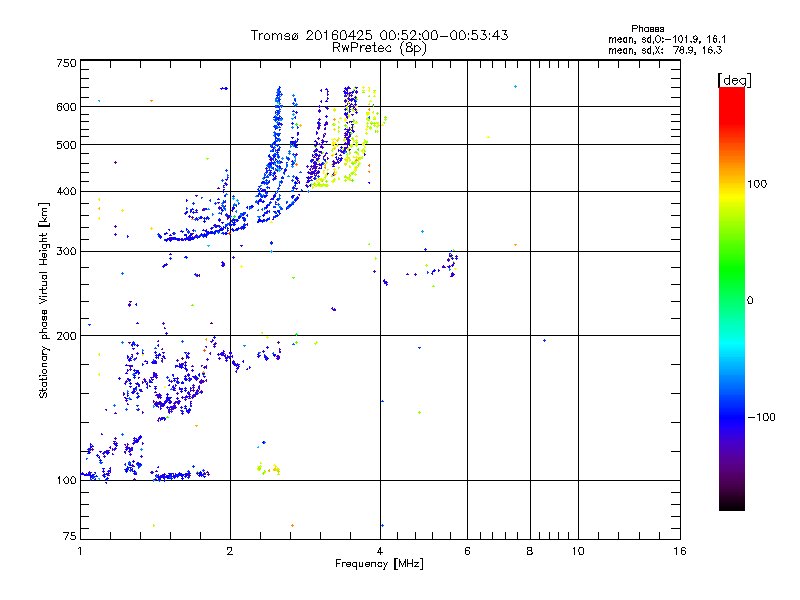
Task: Click the x-axis label 'Frequency [MHz]'
Action: pos(379,564)
